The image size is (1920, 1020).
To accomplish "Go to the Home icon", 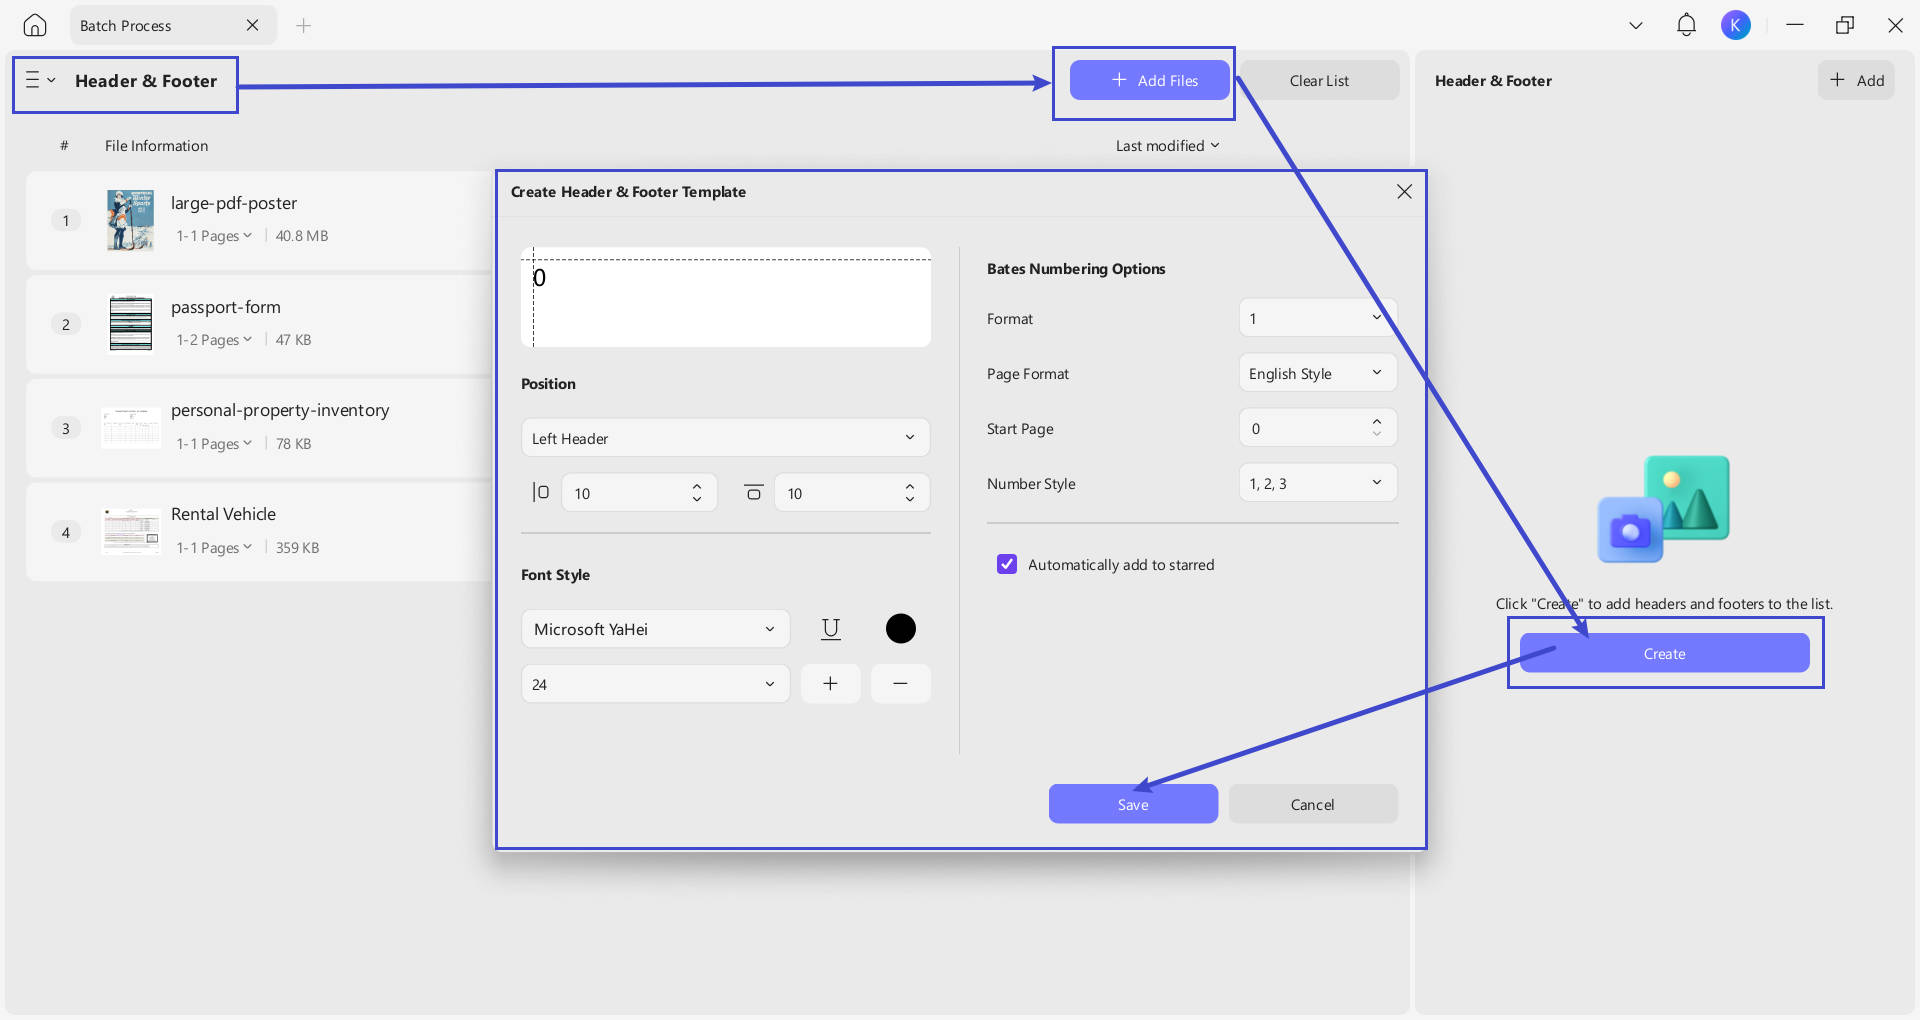I will pyautogui.click(x=35, y=25).
